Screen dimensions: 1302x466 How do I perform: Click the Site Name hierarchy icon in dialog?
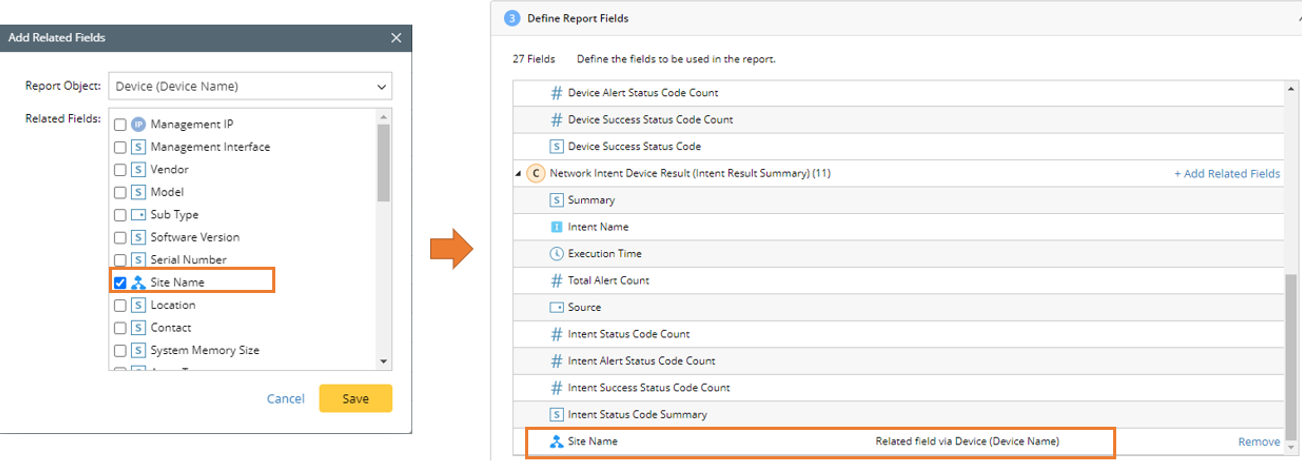(x=138, y=283)
